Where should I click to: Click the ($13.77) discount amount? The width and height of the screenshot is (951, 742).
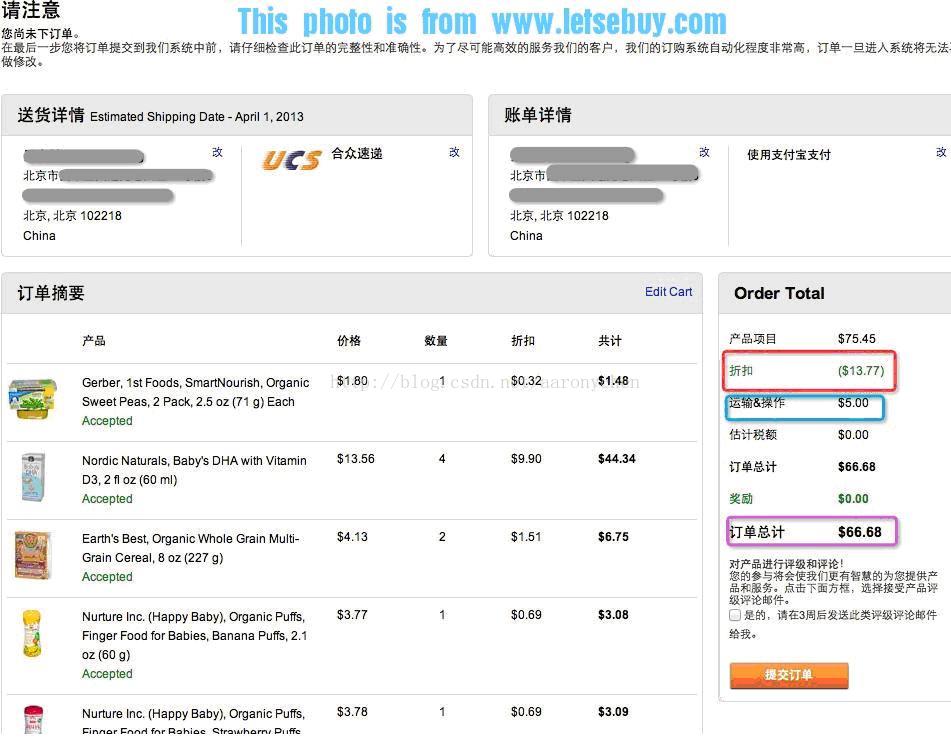(861, 371)
